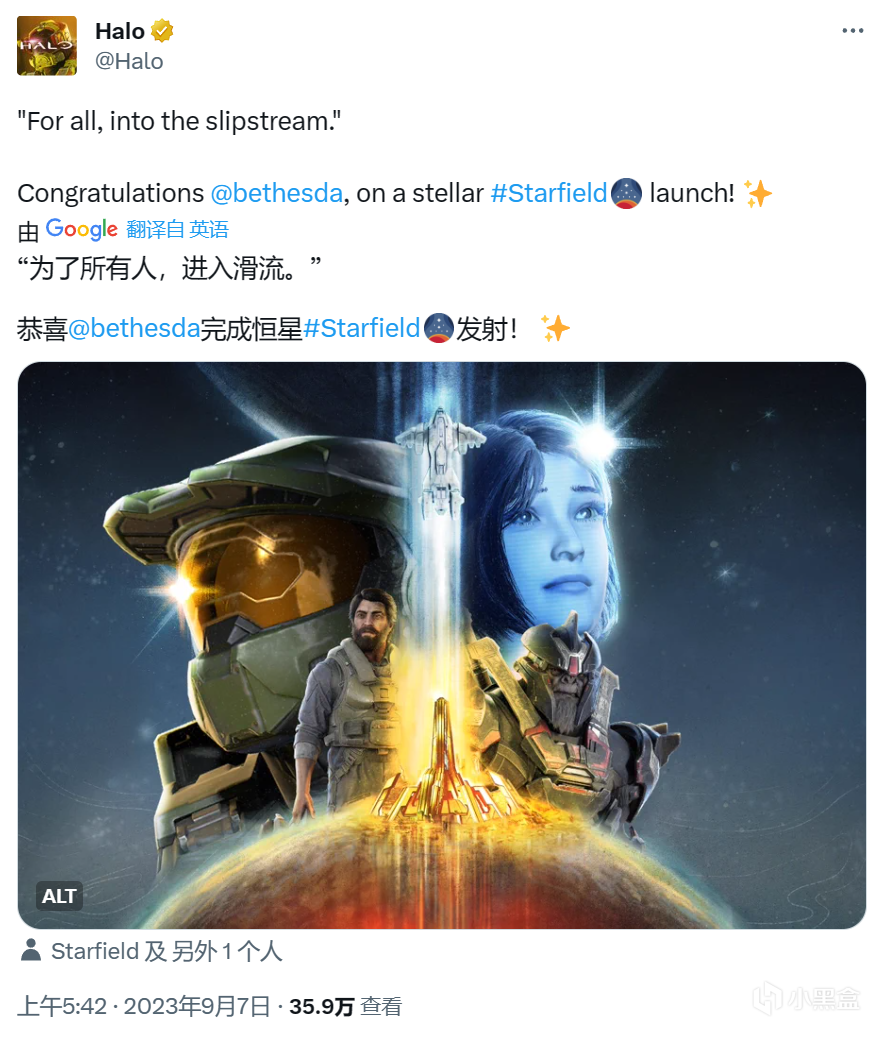This screenshot has height=1040, width=886.
Task: Click the Starfield emoji in the translated line
Action: (x=438, y=328)
